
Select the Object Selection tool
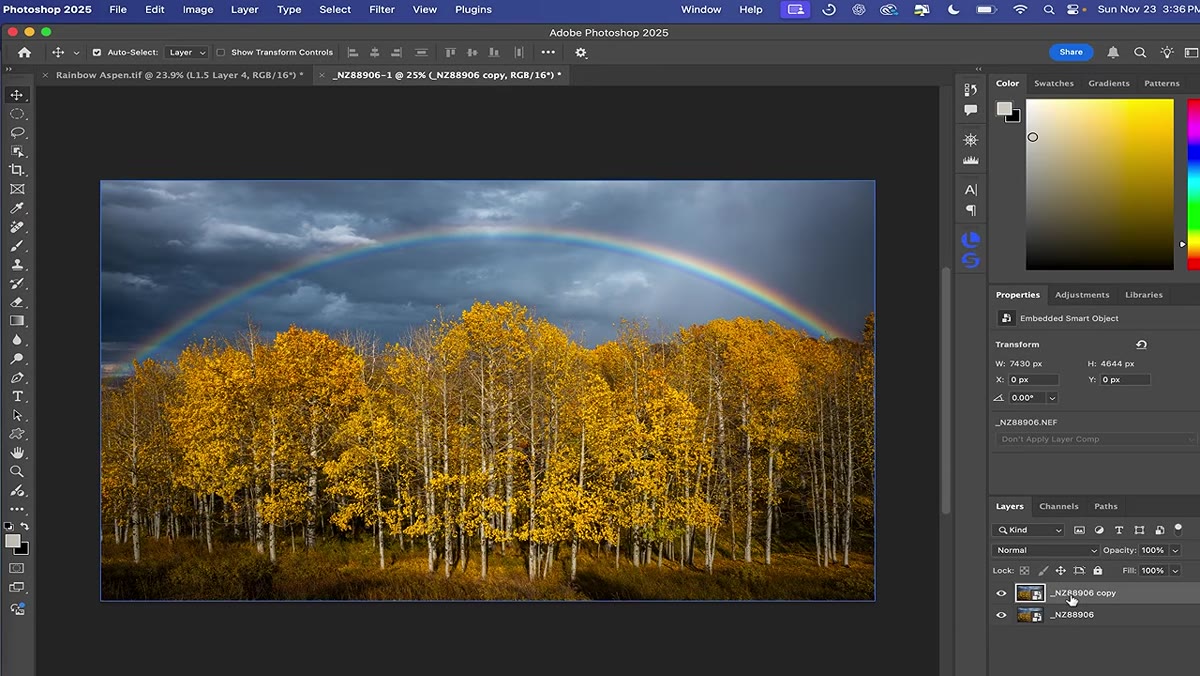pos(17,151)
